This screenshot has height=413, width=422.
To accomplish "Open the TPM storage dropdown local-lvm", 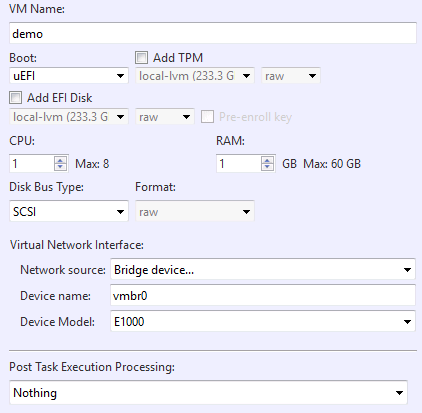I will [x=195, y=76].
